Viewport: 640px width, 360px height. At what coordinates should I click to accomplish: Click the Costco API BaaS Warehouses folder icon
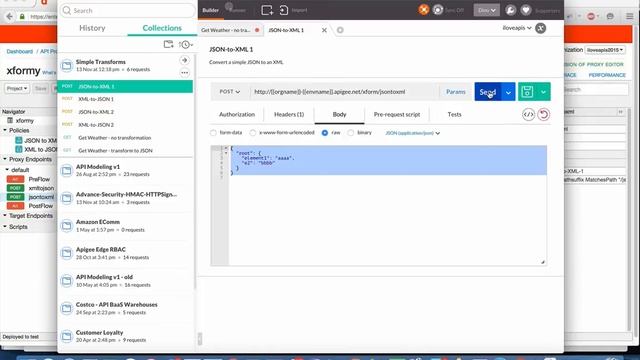point(67,308)
